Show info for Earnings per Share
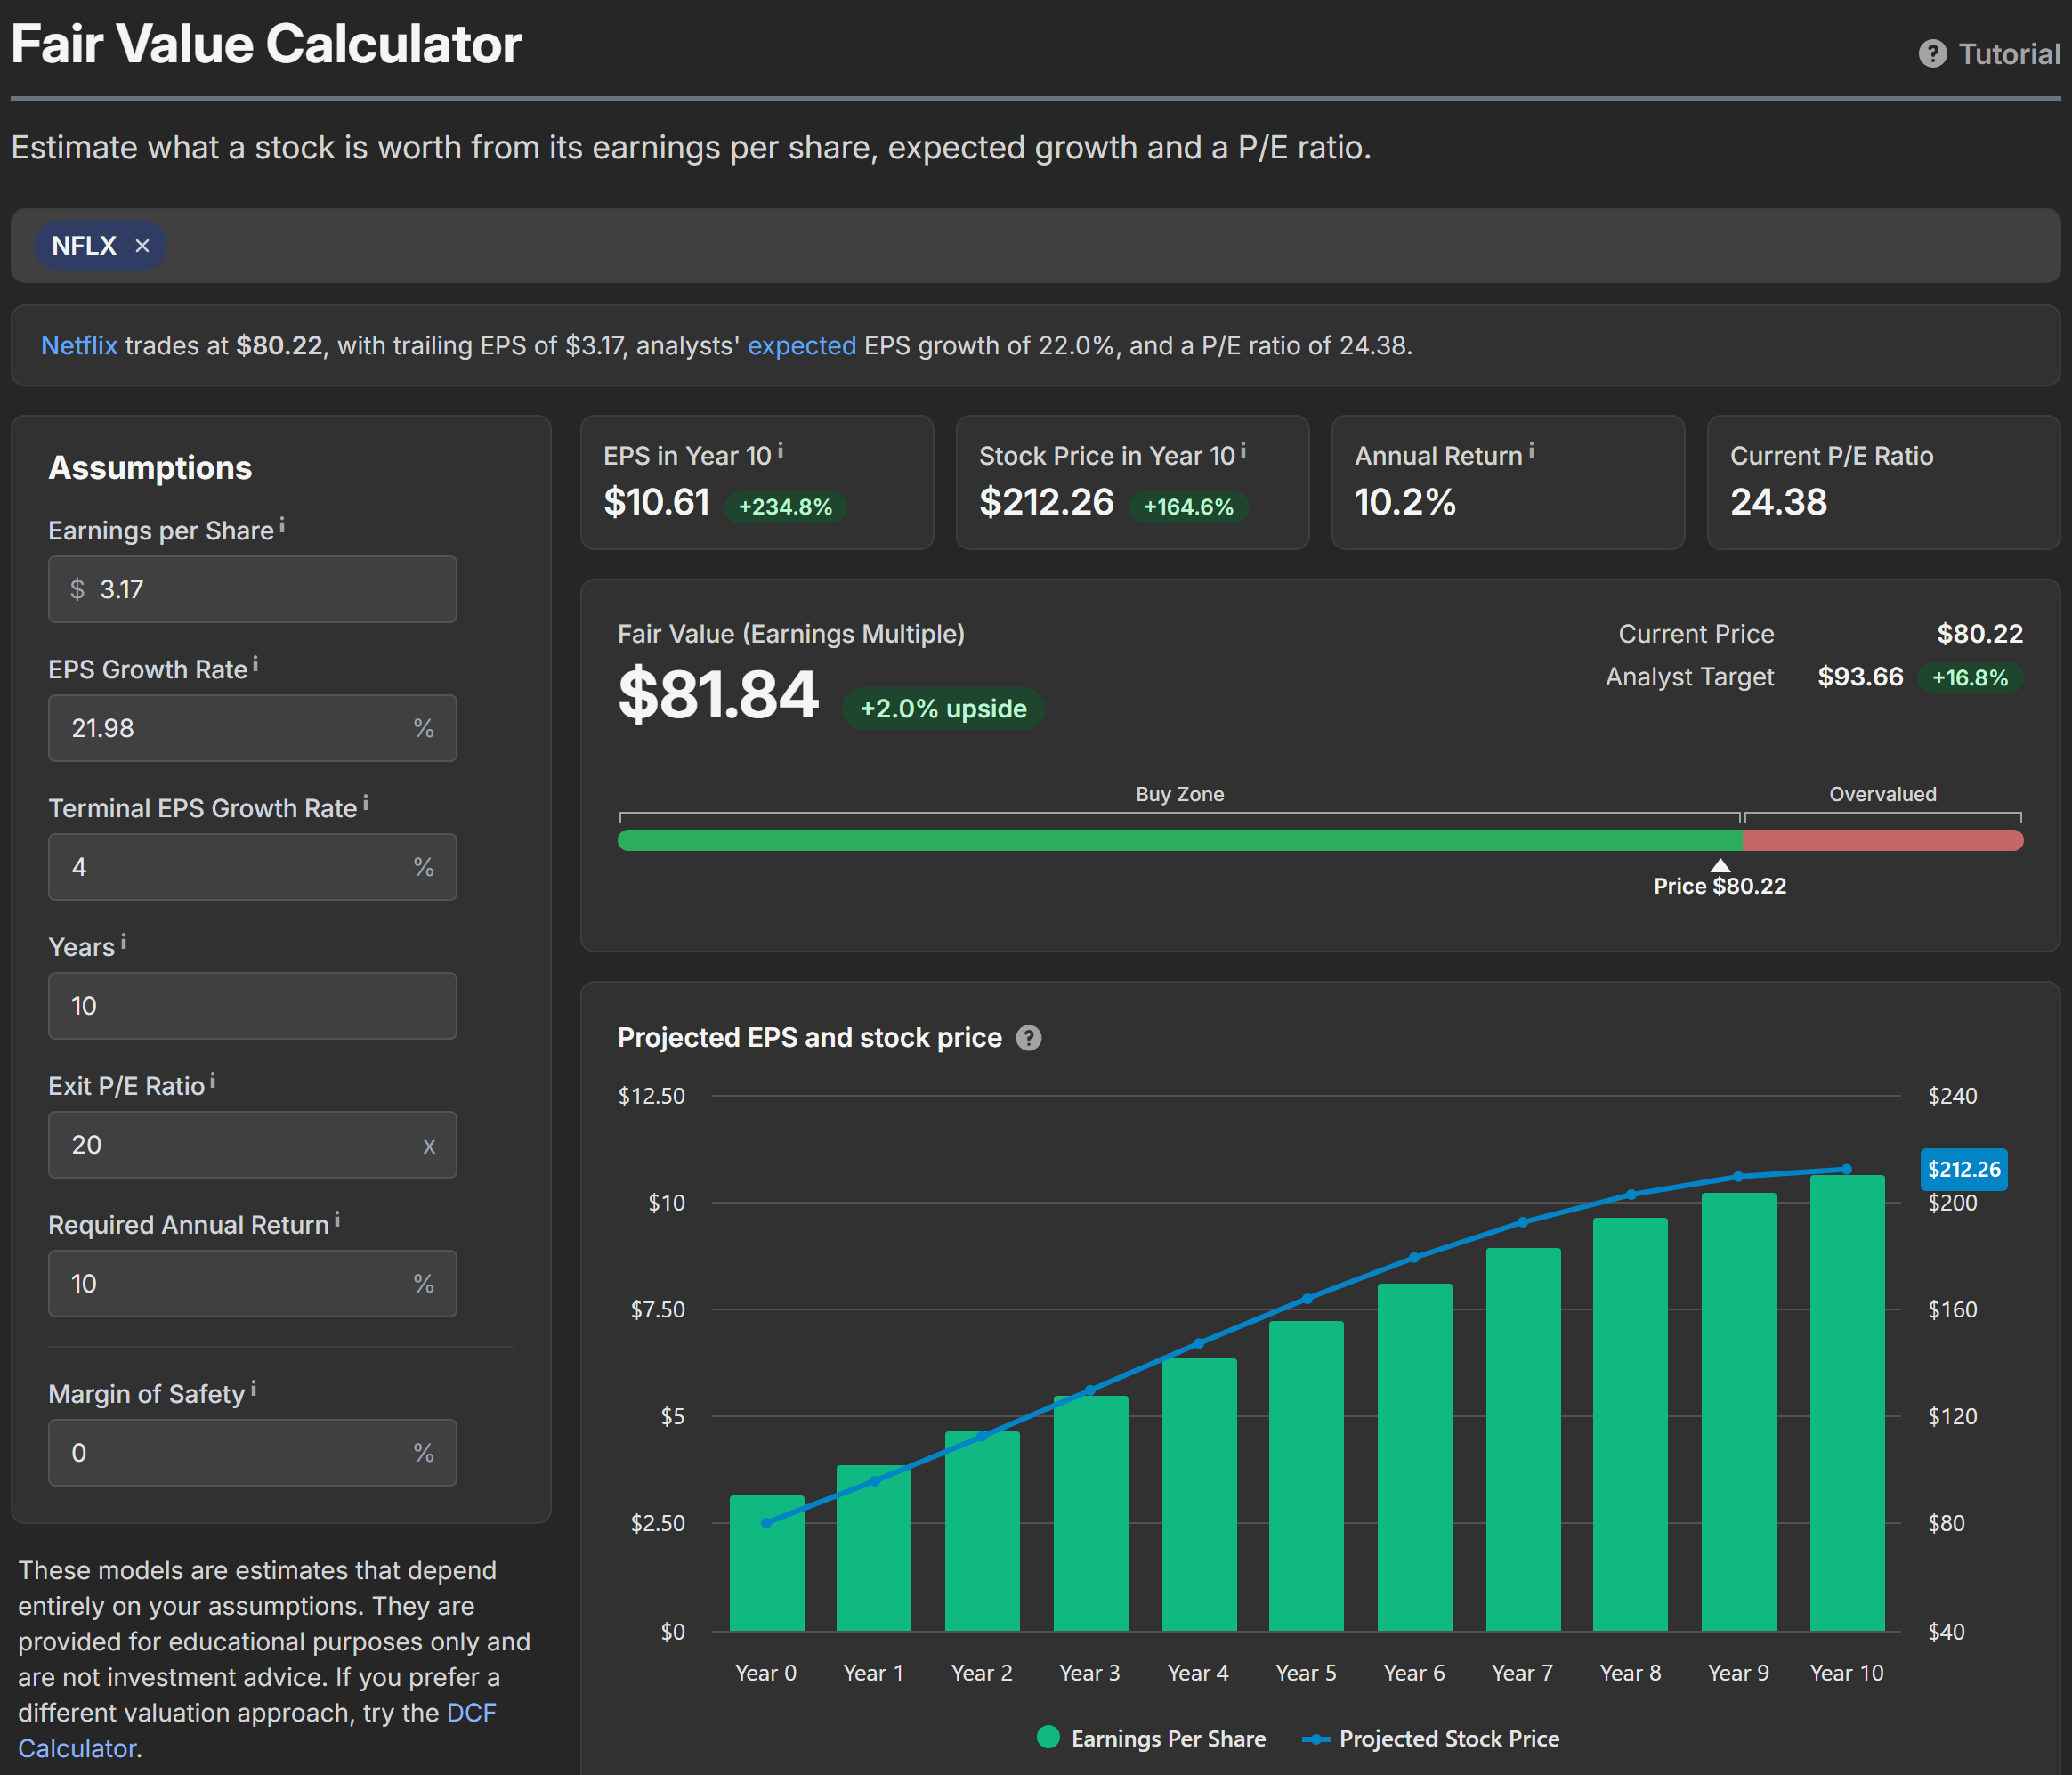Viewport: 2072px width, 1775px height. coord(282,524)
